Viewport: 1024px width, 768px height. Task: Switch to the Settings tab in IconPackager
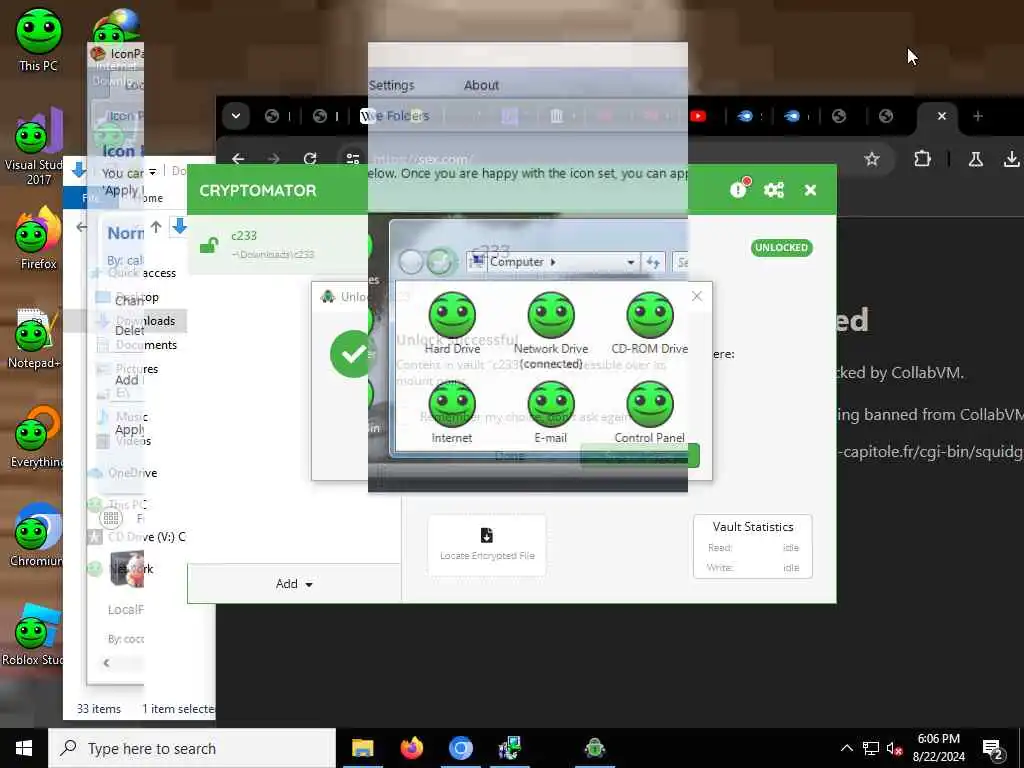(391, 86)
